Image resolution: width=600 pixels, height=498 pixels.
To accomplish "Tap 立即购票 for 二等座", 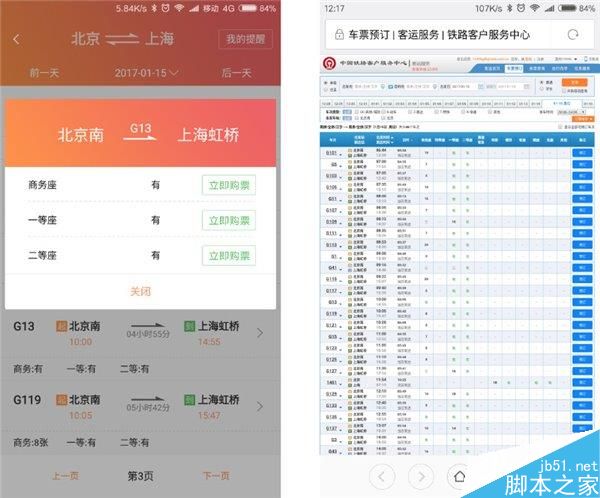I will tap(229, 256).
